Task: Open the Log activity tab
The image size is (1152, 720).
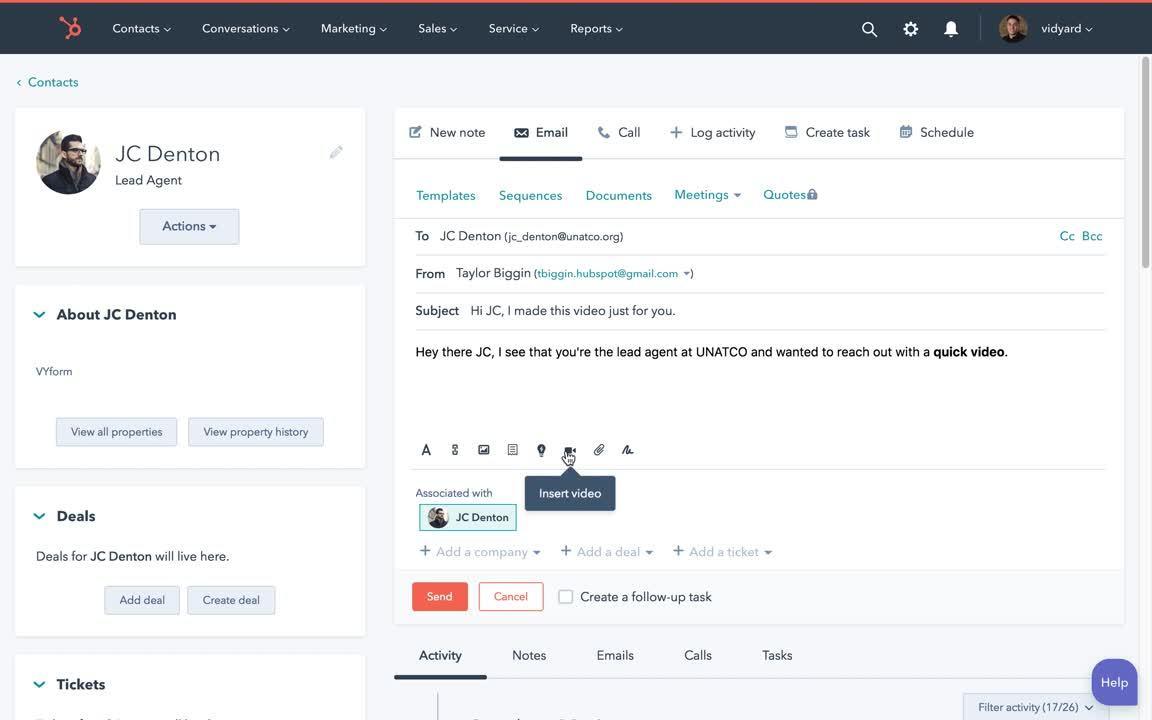Action: [x=712, y=132]
